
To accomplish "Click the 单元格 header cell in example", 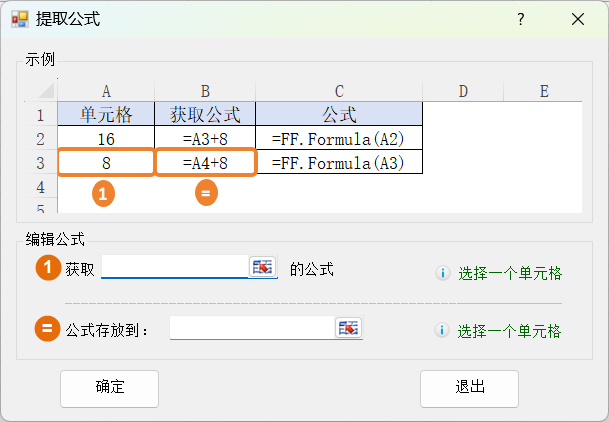I will 106,114.
